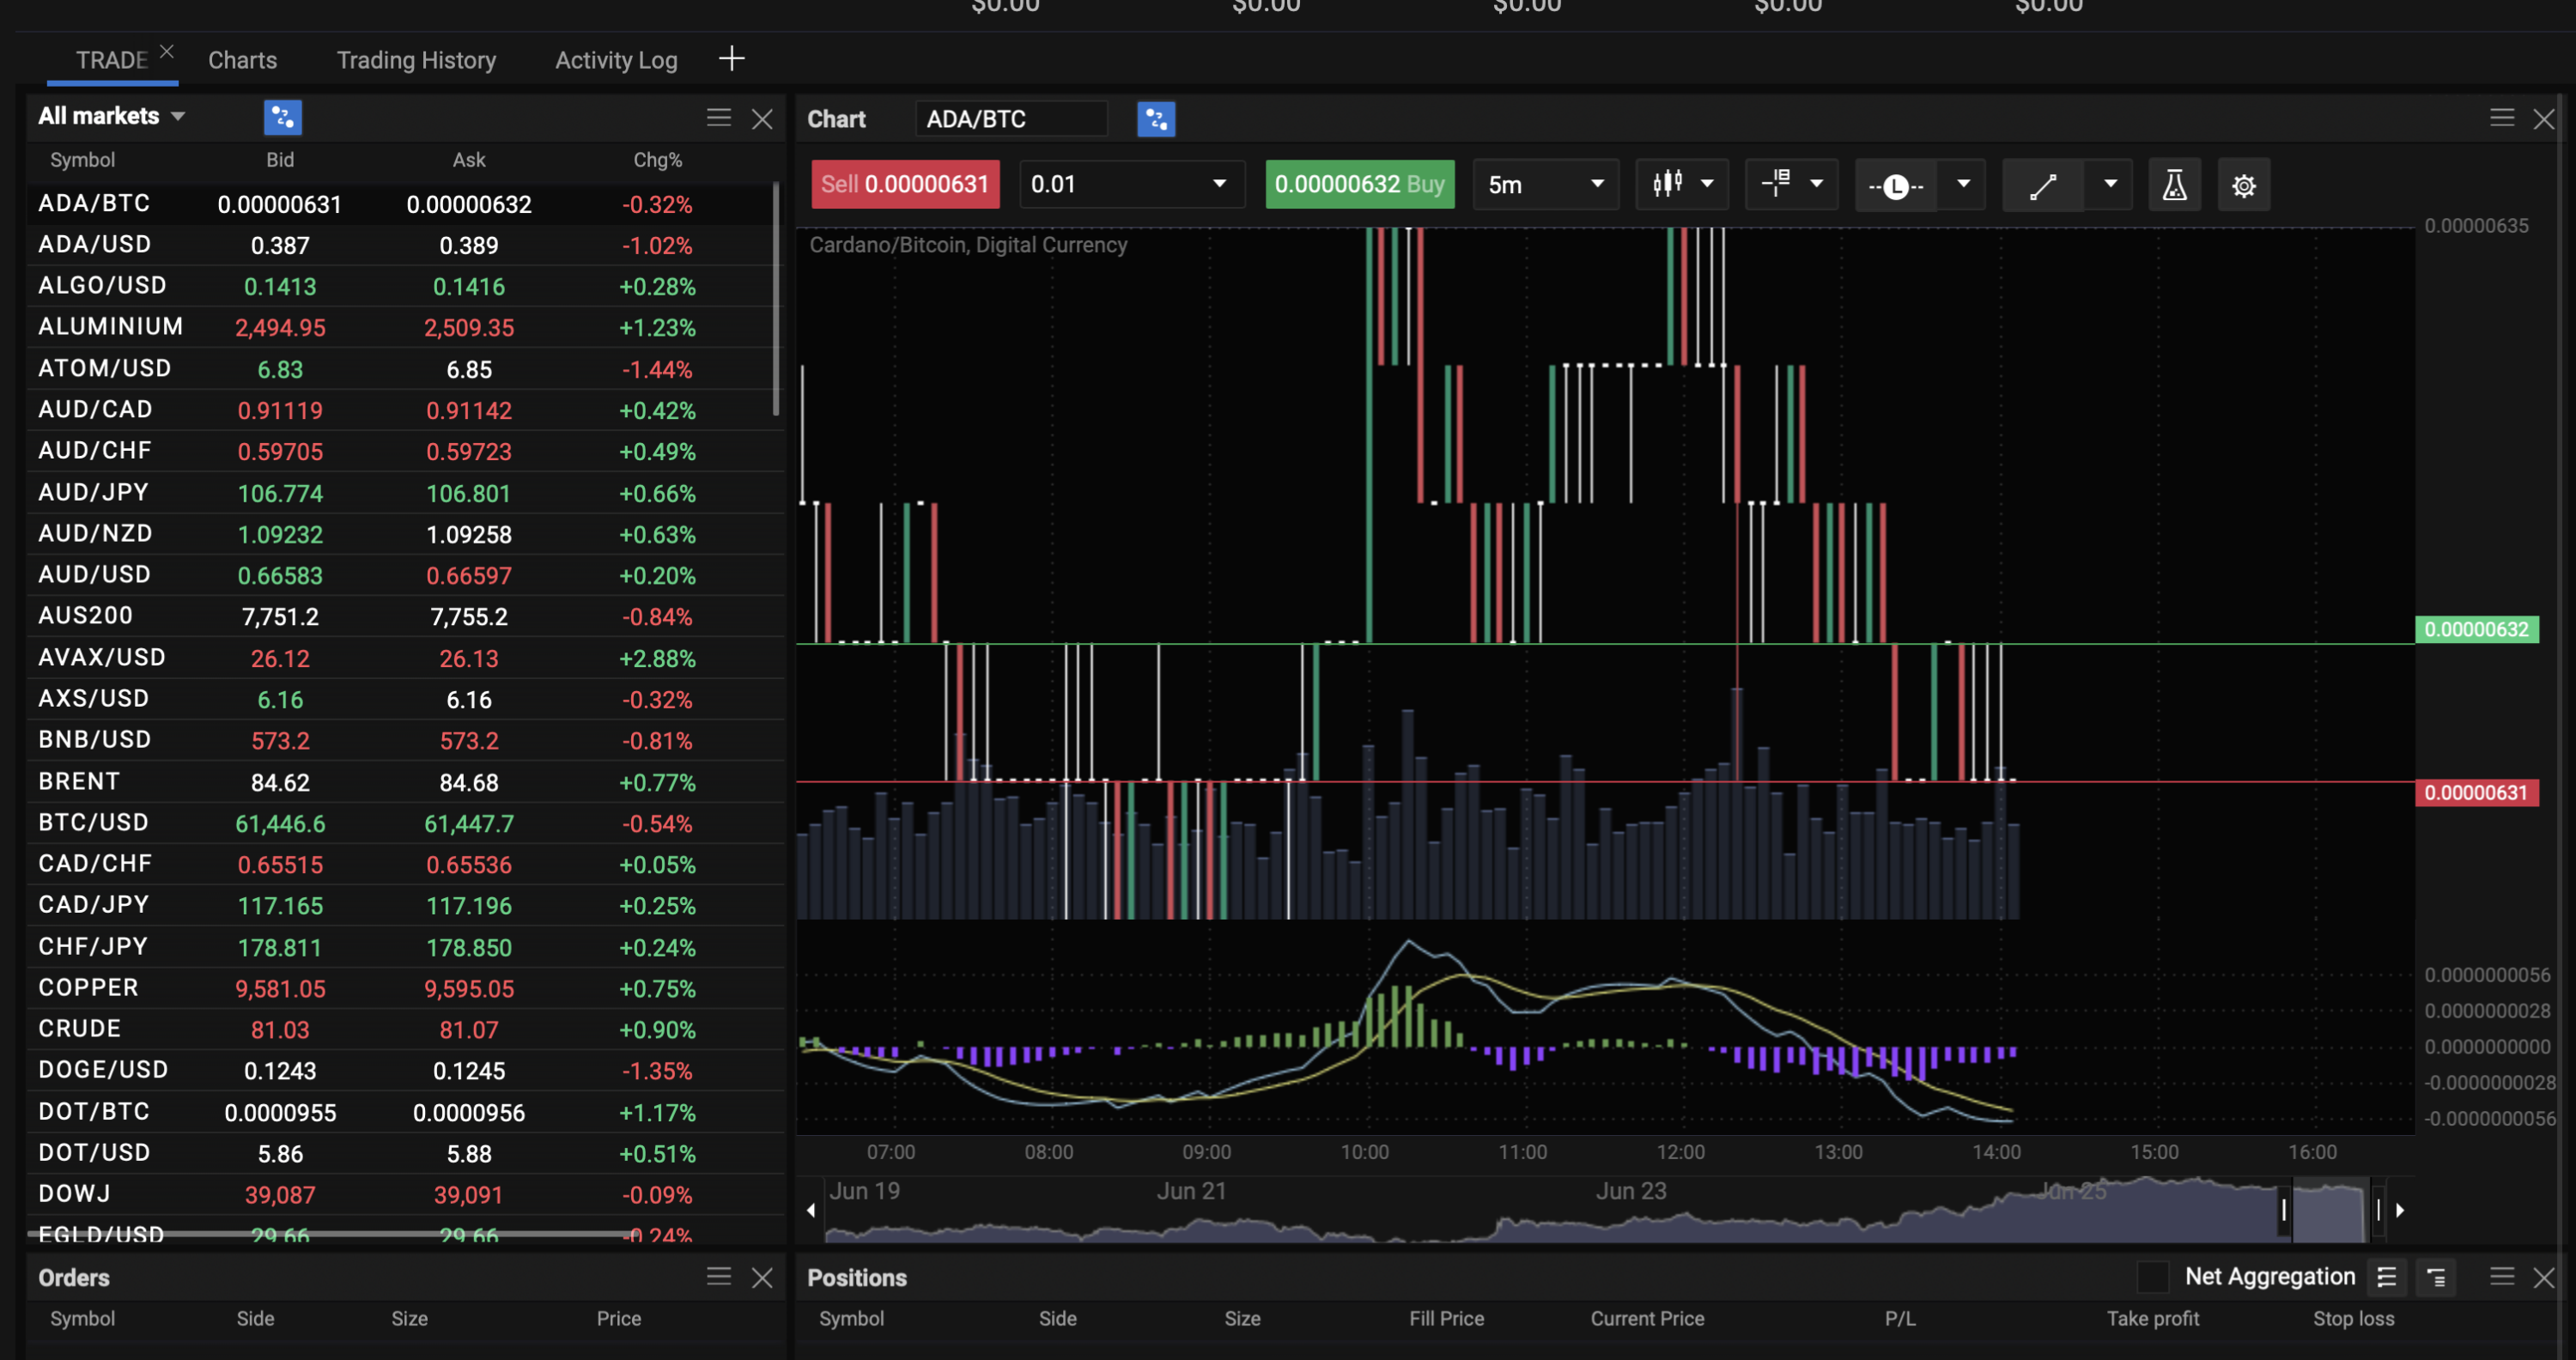Click the right arrow of the chart navigator
This screenshot has width=2576, height=1360.
coord(2399,1210)
